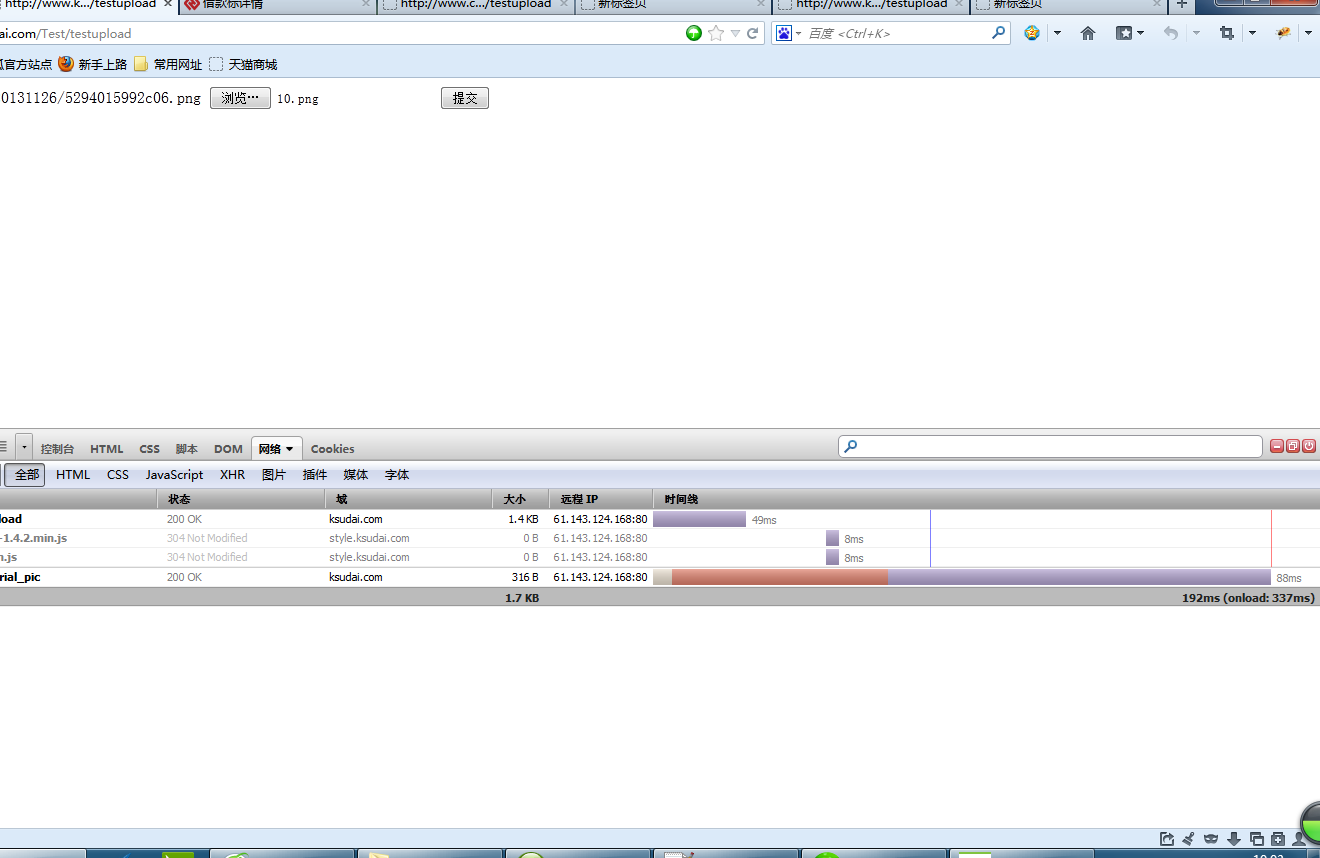Go to the browser home page
Image resolution: width=1320 pixels, height=858 pixels.
(1088, 33)
